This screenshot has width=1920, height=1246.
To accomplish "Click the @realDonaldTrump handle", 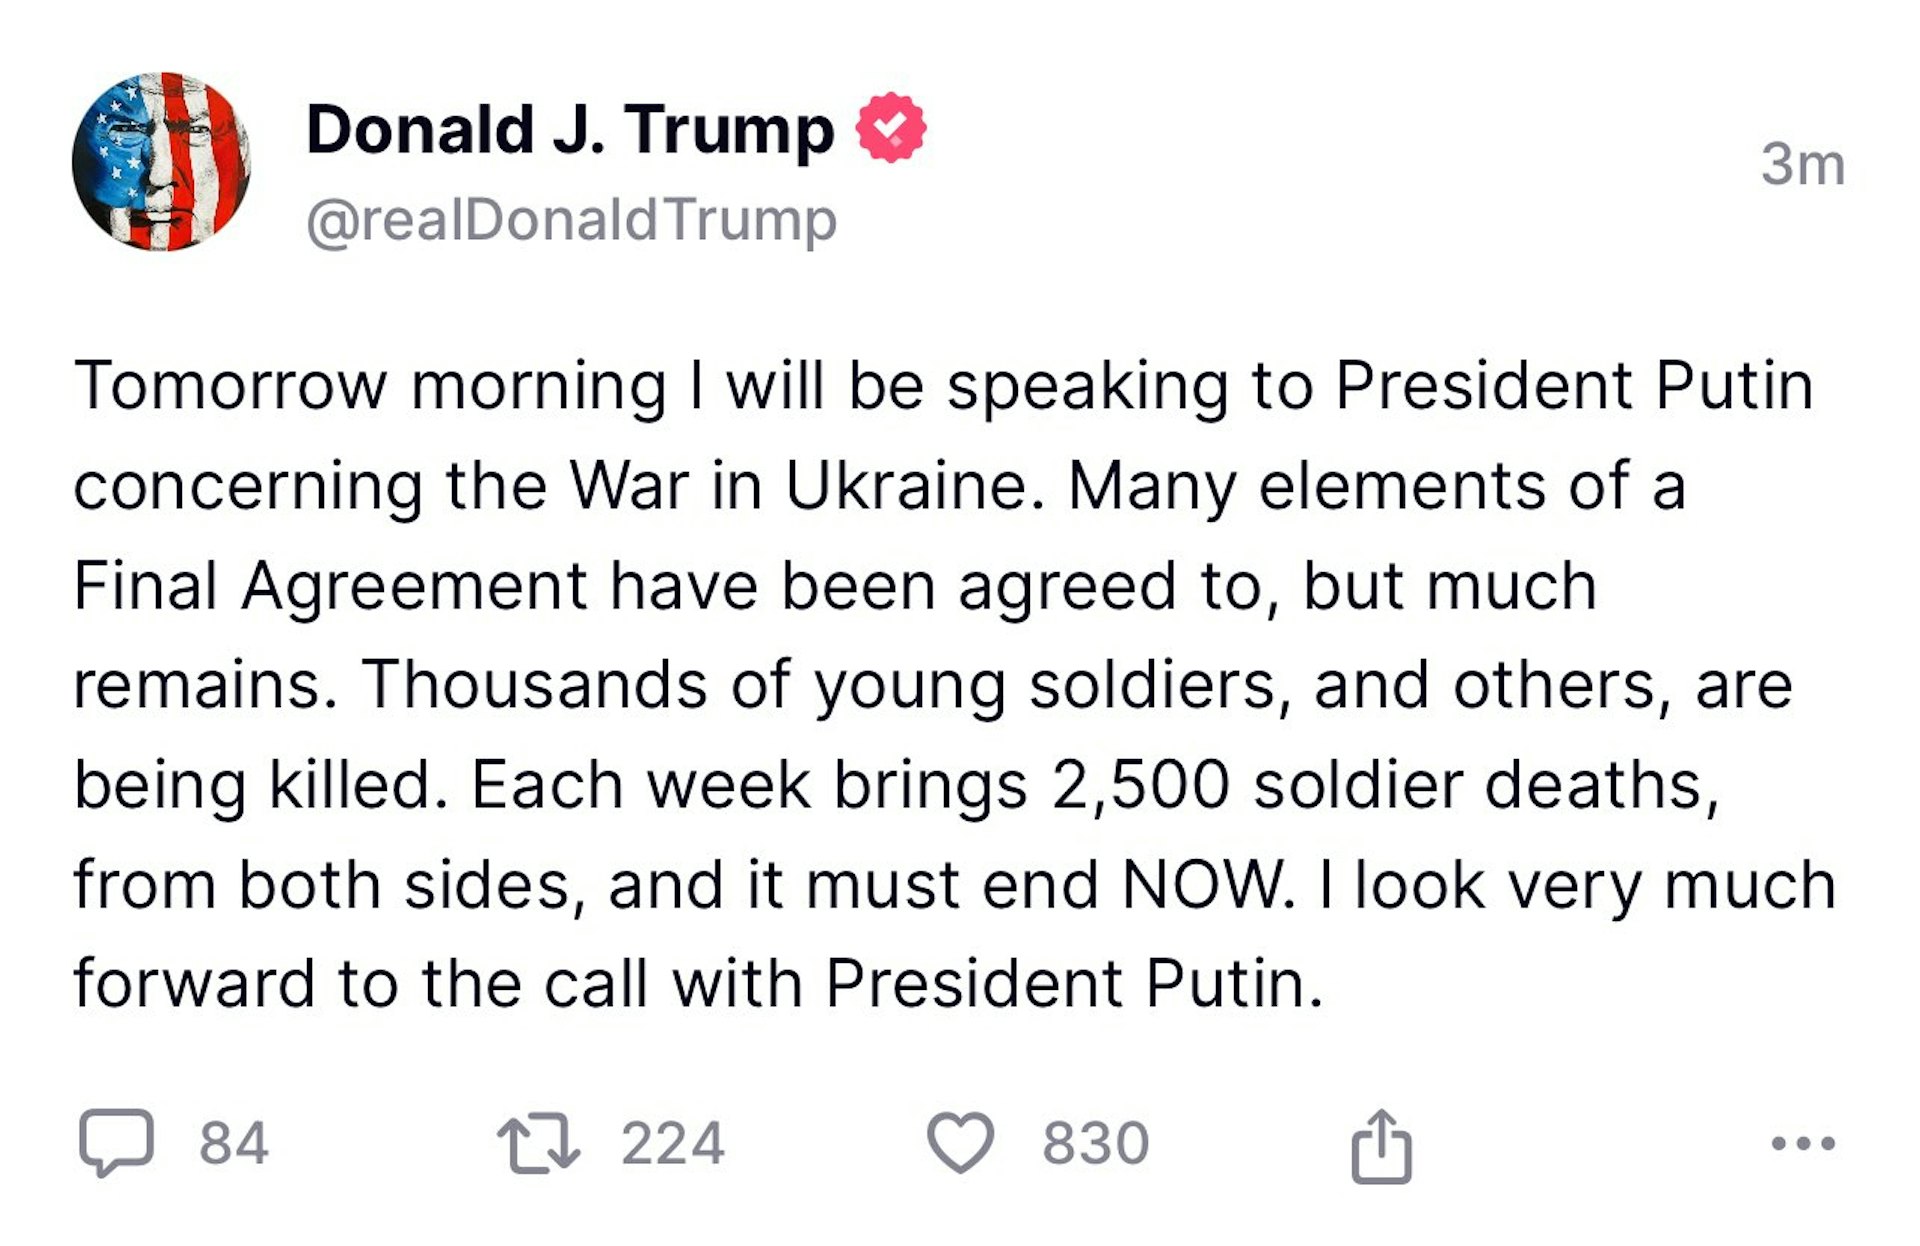I will (x=571, y=221).
